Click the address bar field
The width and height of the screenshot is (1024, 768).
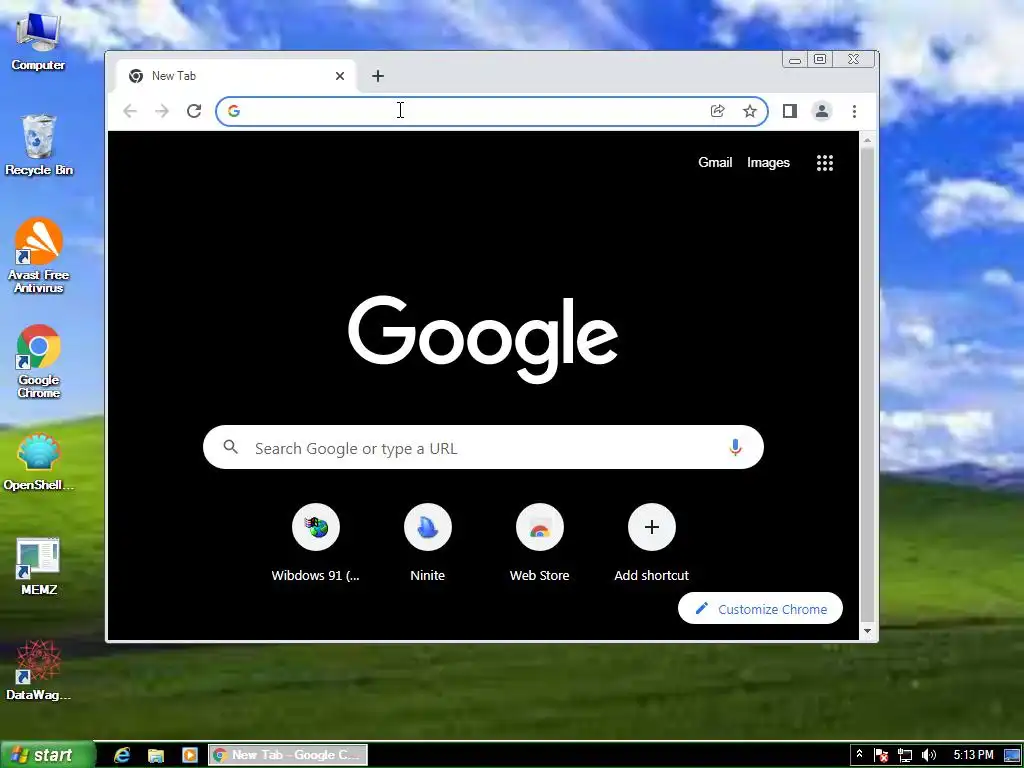tap(491, 111)
